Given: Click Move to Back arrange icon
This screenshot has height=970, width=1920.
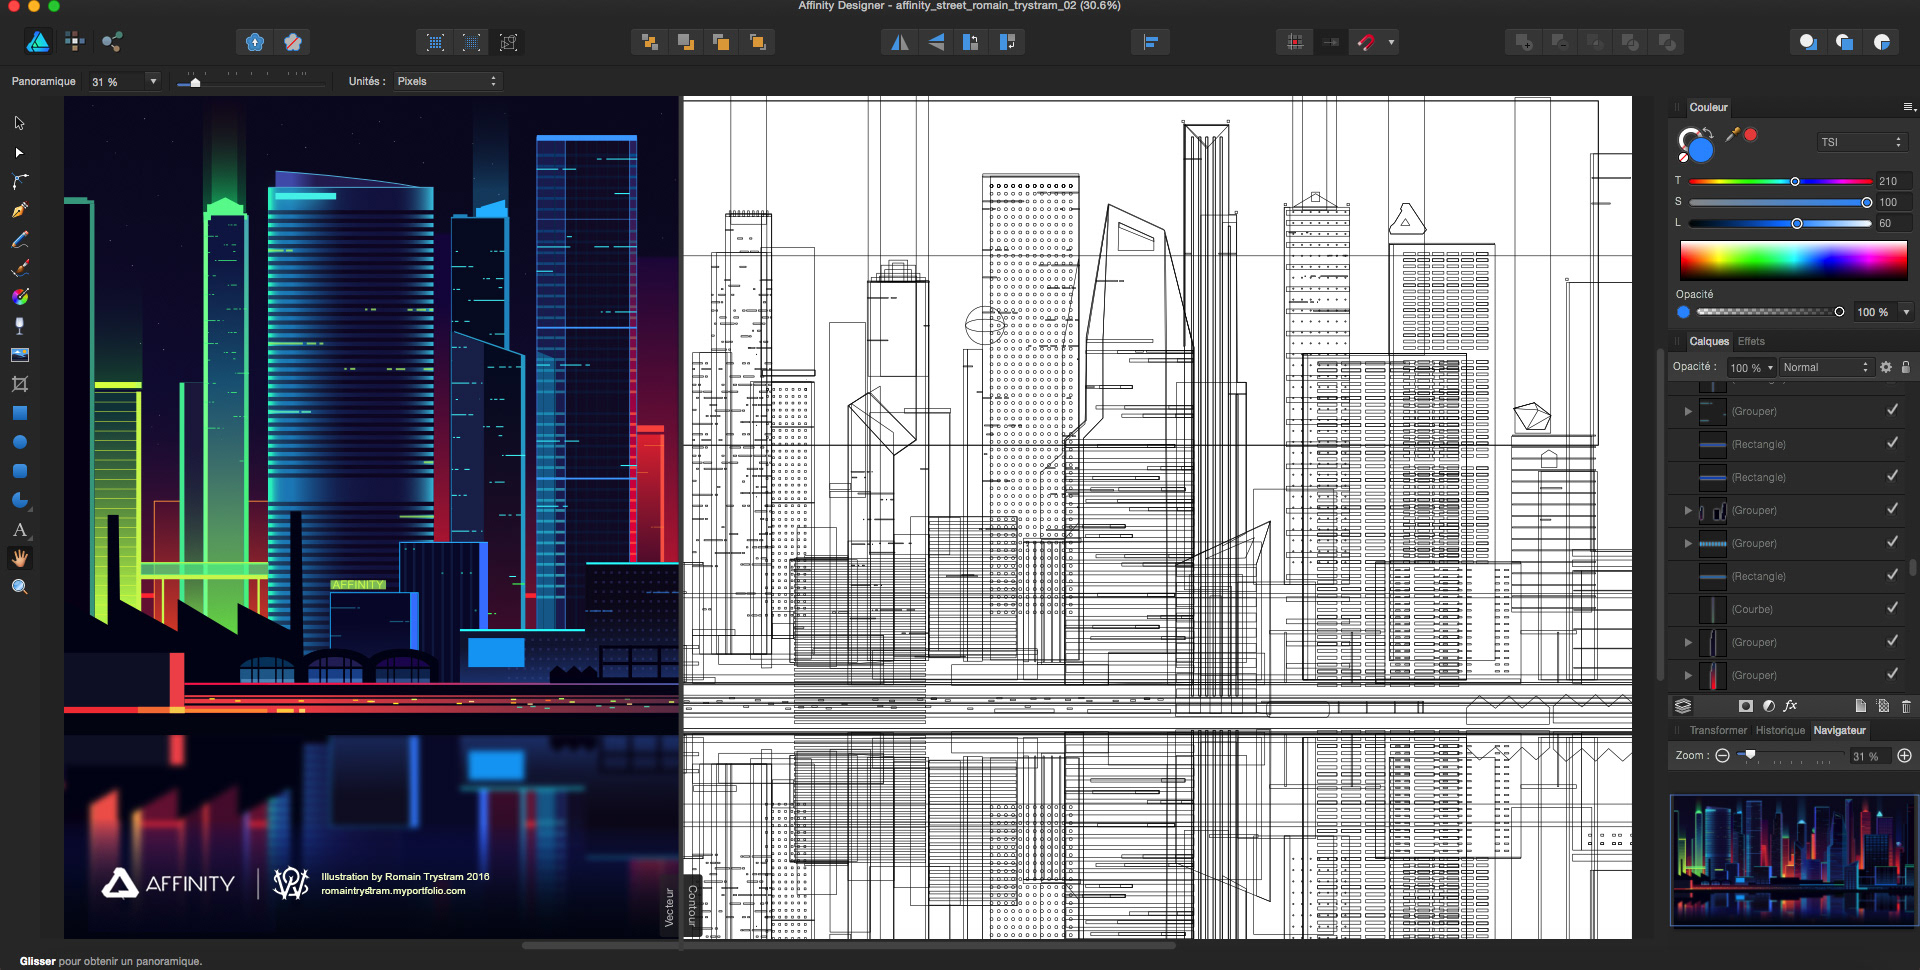Looking at the screenshot, I should click(649, 42).
